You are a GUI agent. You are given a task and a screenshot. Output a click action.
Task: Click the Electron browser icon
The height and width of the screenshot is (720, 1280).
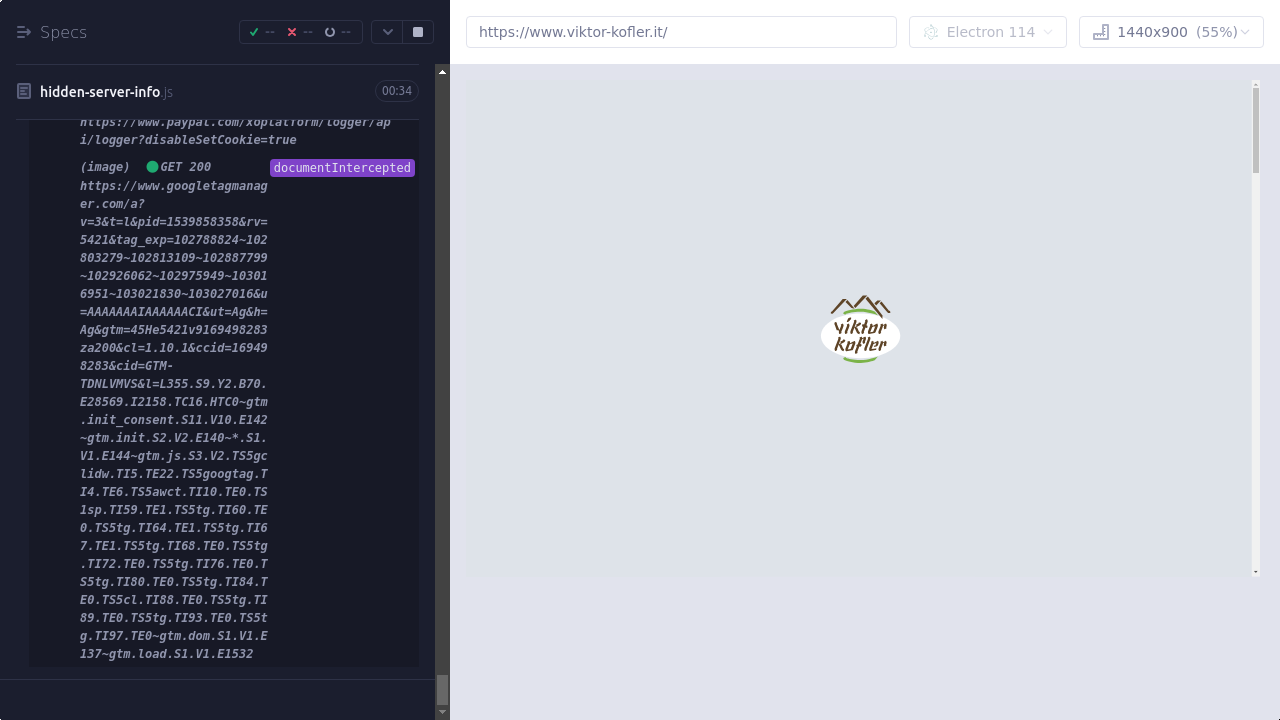coord(931,32)
